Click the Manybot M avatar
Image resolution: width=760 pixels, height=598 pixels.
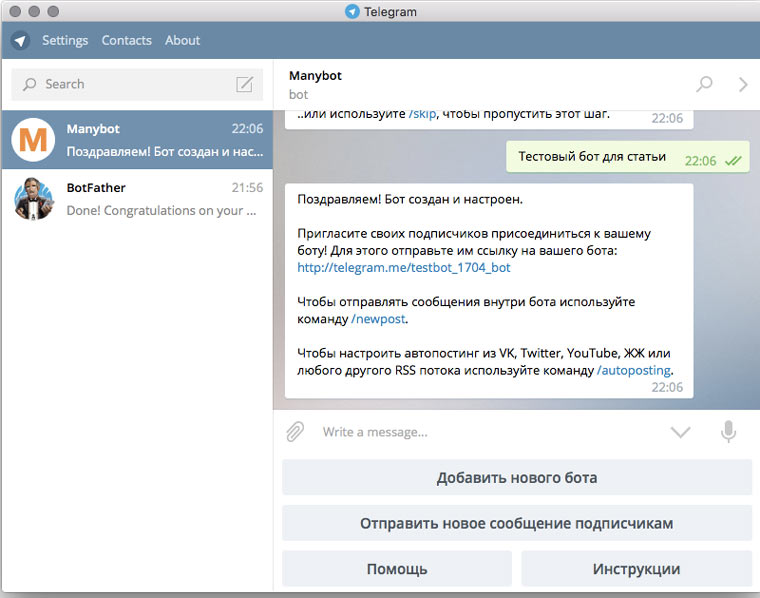coord(33,140)
